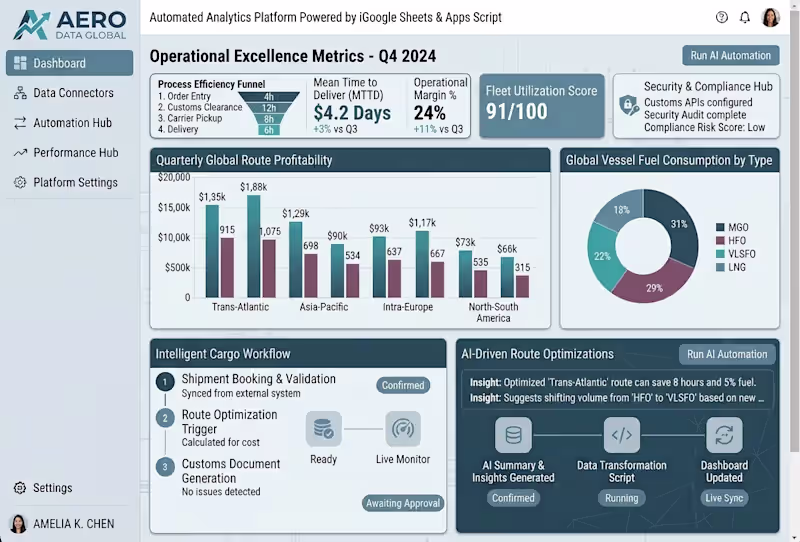
Task: Click the Intra-Europe axis label
Action: click(x=408, y=307)
